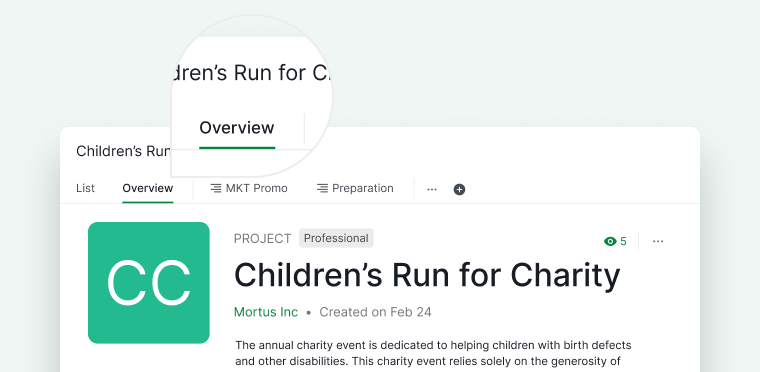Open the Mortus Inc link
The image size is (760, 372).
[x=266, y=312]
